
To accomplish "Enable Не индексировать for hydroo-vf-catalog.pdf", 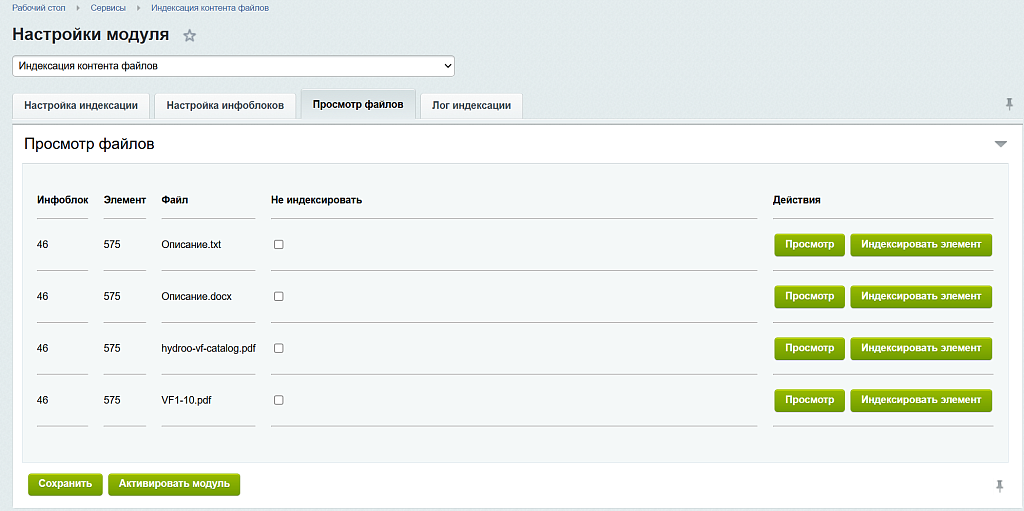I will coord(279,348).
